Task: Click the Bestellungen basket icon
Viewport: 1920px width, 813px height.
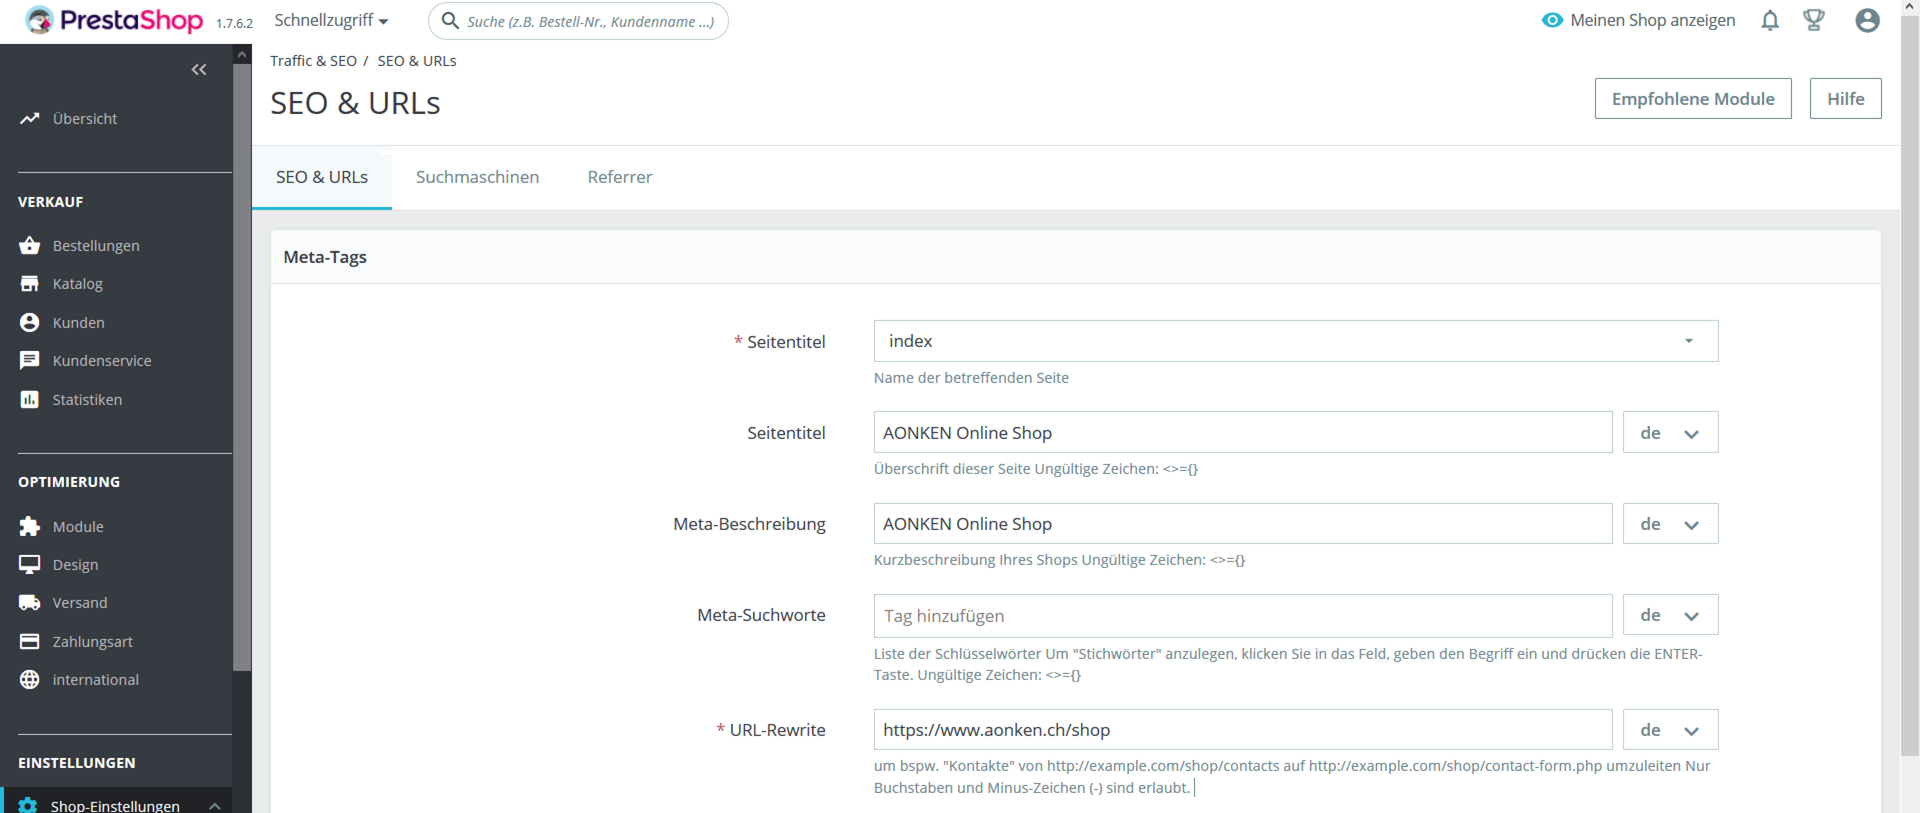Action: 30,245
